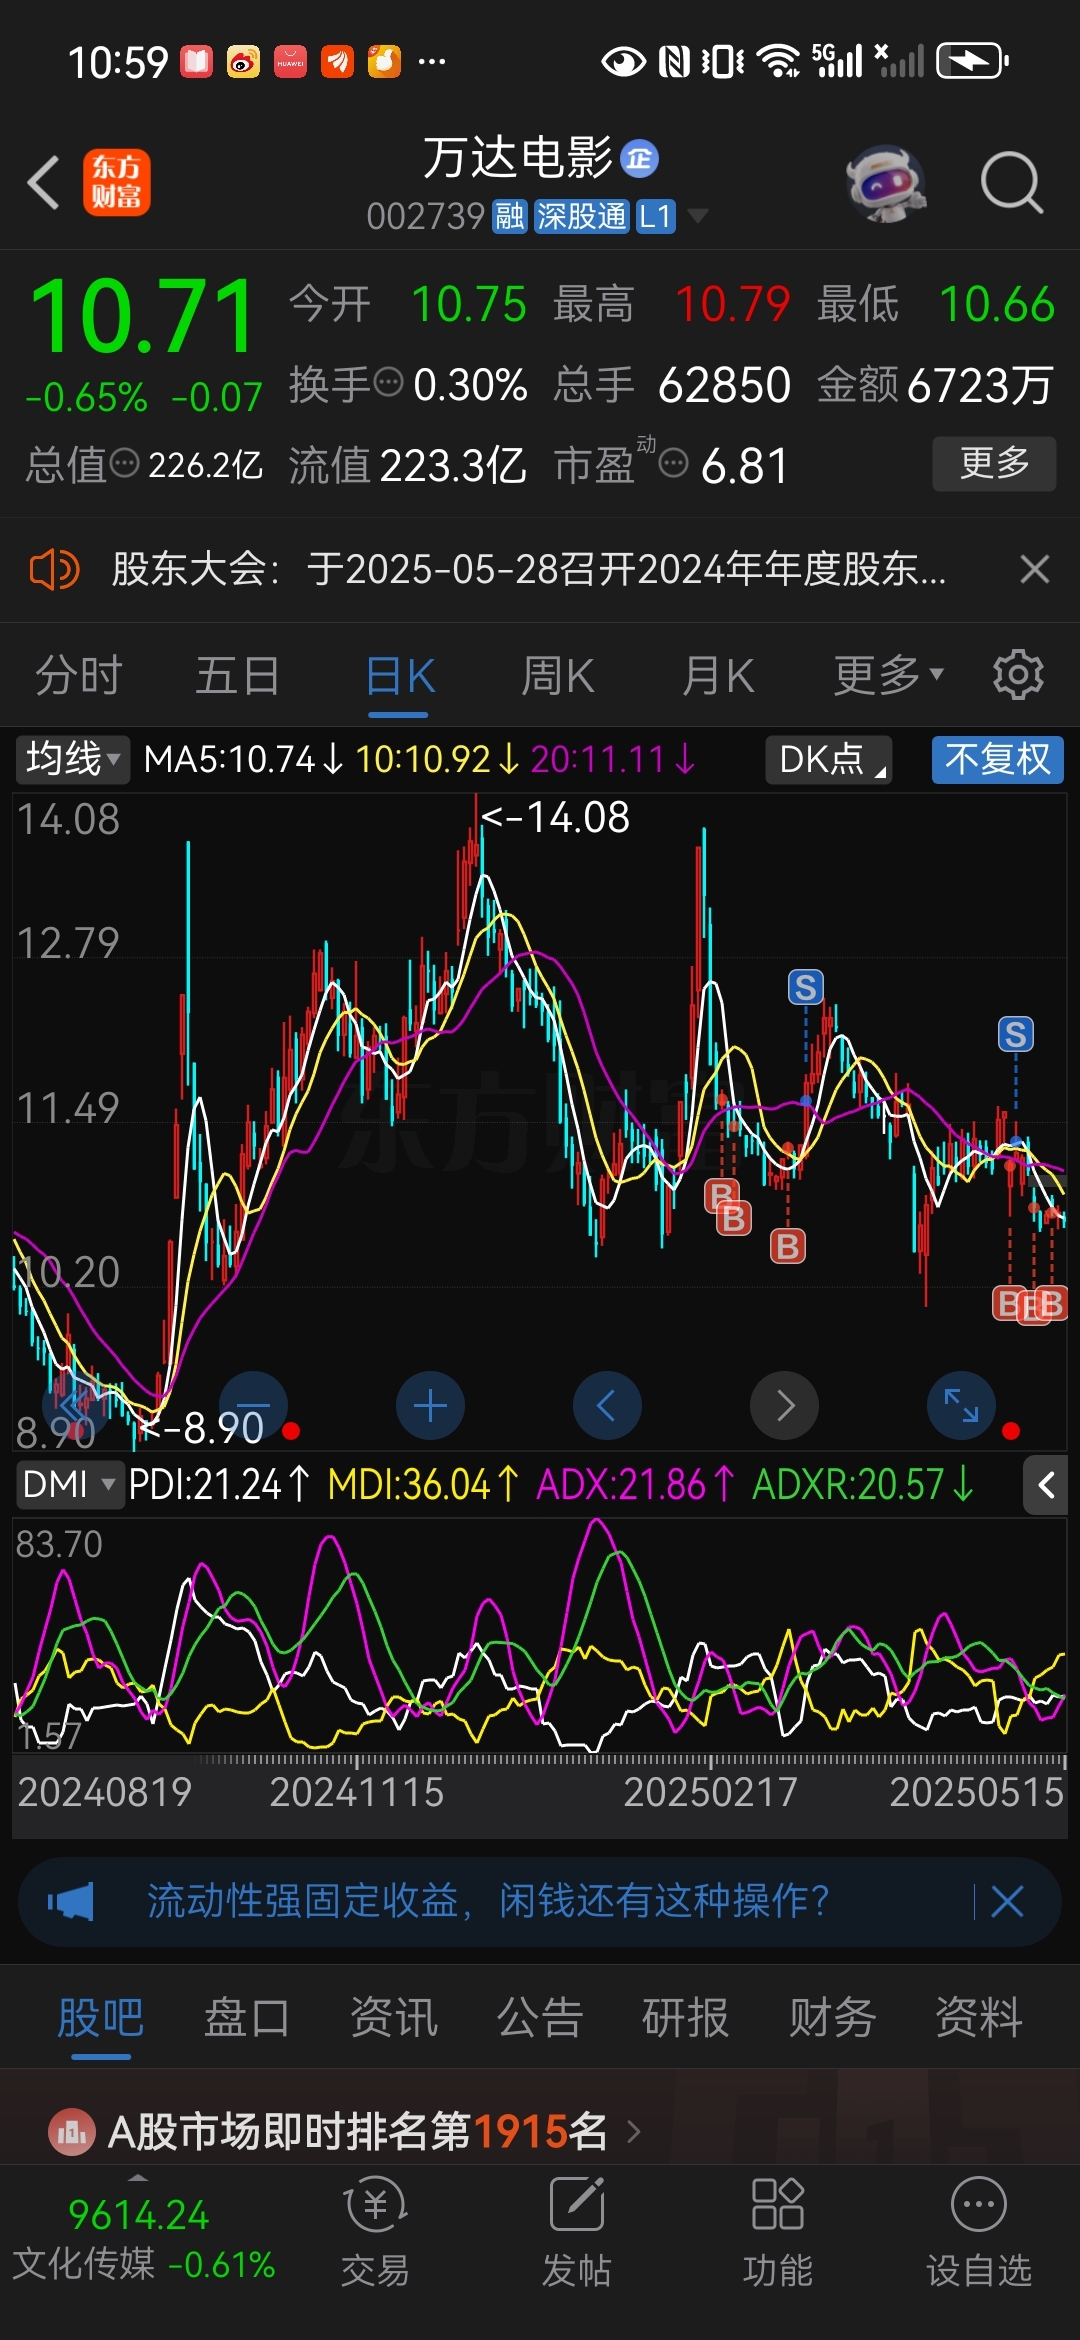Open the 流动性强固定收益 promo link
The width and height of the screenshot is (1080, 2340).
(488, 1901)
